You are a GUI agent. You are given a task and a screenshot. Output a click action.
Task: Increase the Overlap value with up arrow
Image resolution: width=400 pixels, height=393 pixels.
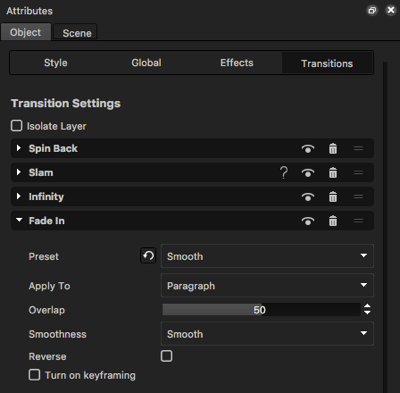point(367,306)
